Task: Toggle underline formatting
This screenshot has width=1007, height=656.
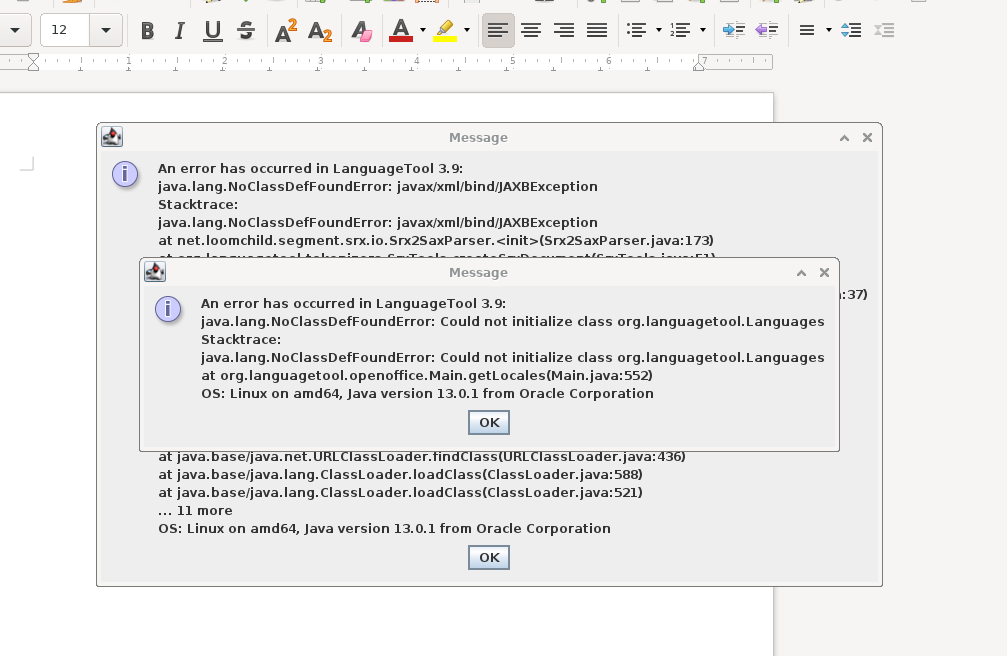Action: (x=213, y=30)
